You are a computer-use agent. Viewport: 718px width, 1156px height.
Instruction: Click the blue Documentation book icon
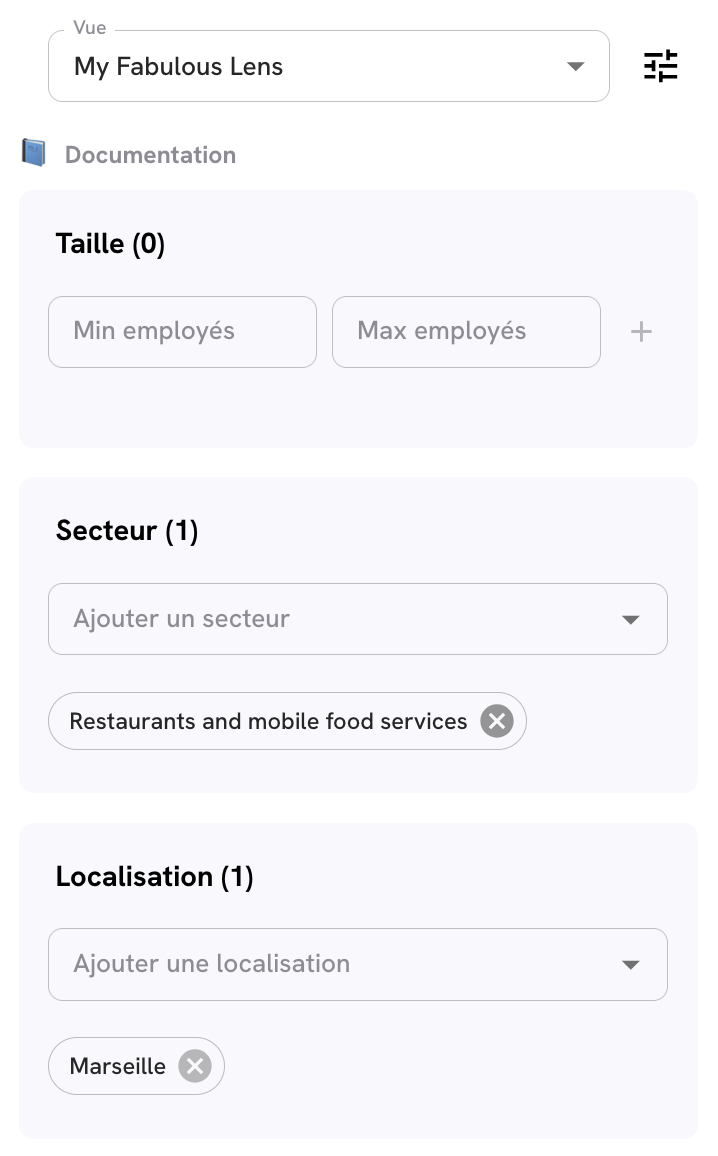point(34,154)
